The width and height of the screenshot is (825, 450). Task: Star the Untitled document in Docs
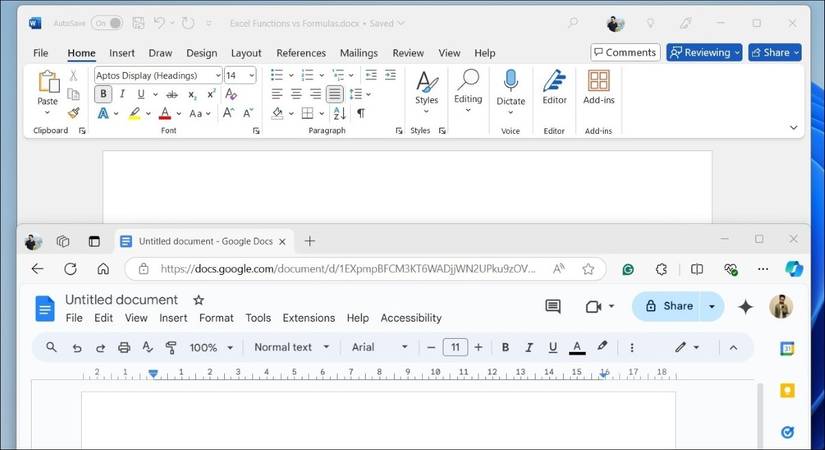198,300
